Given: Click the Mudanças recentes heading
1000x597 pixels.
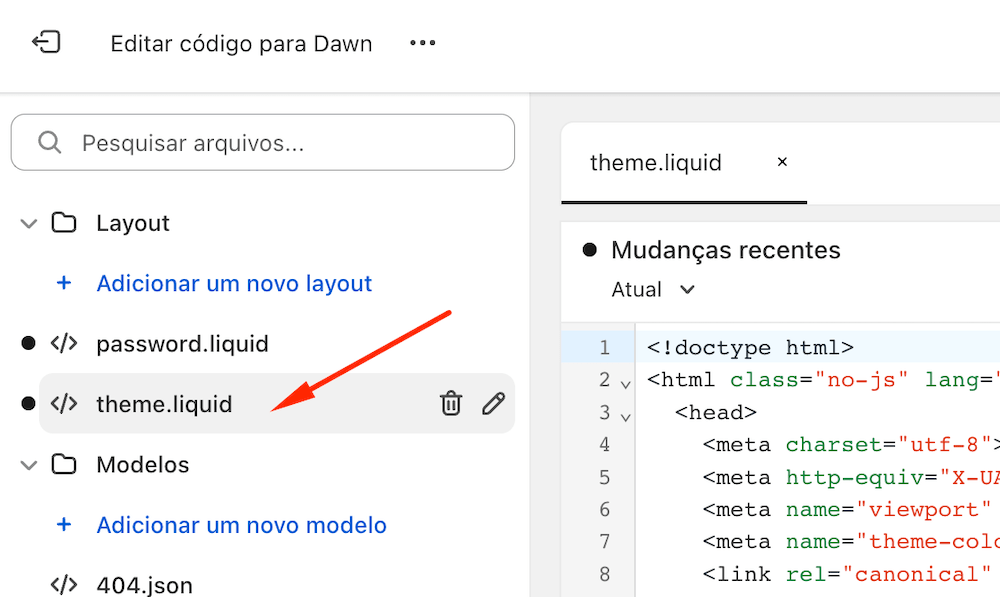Looking at the screenshot, I should [726, 250].
